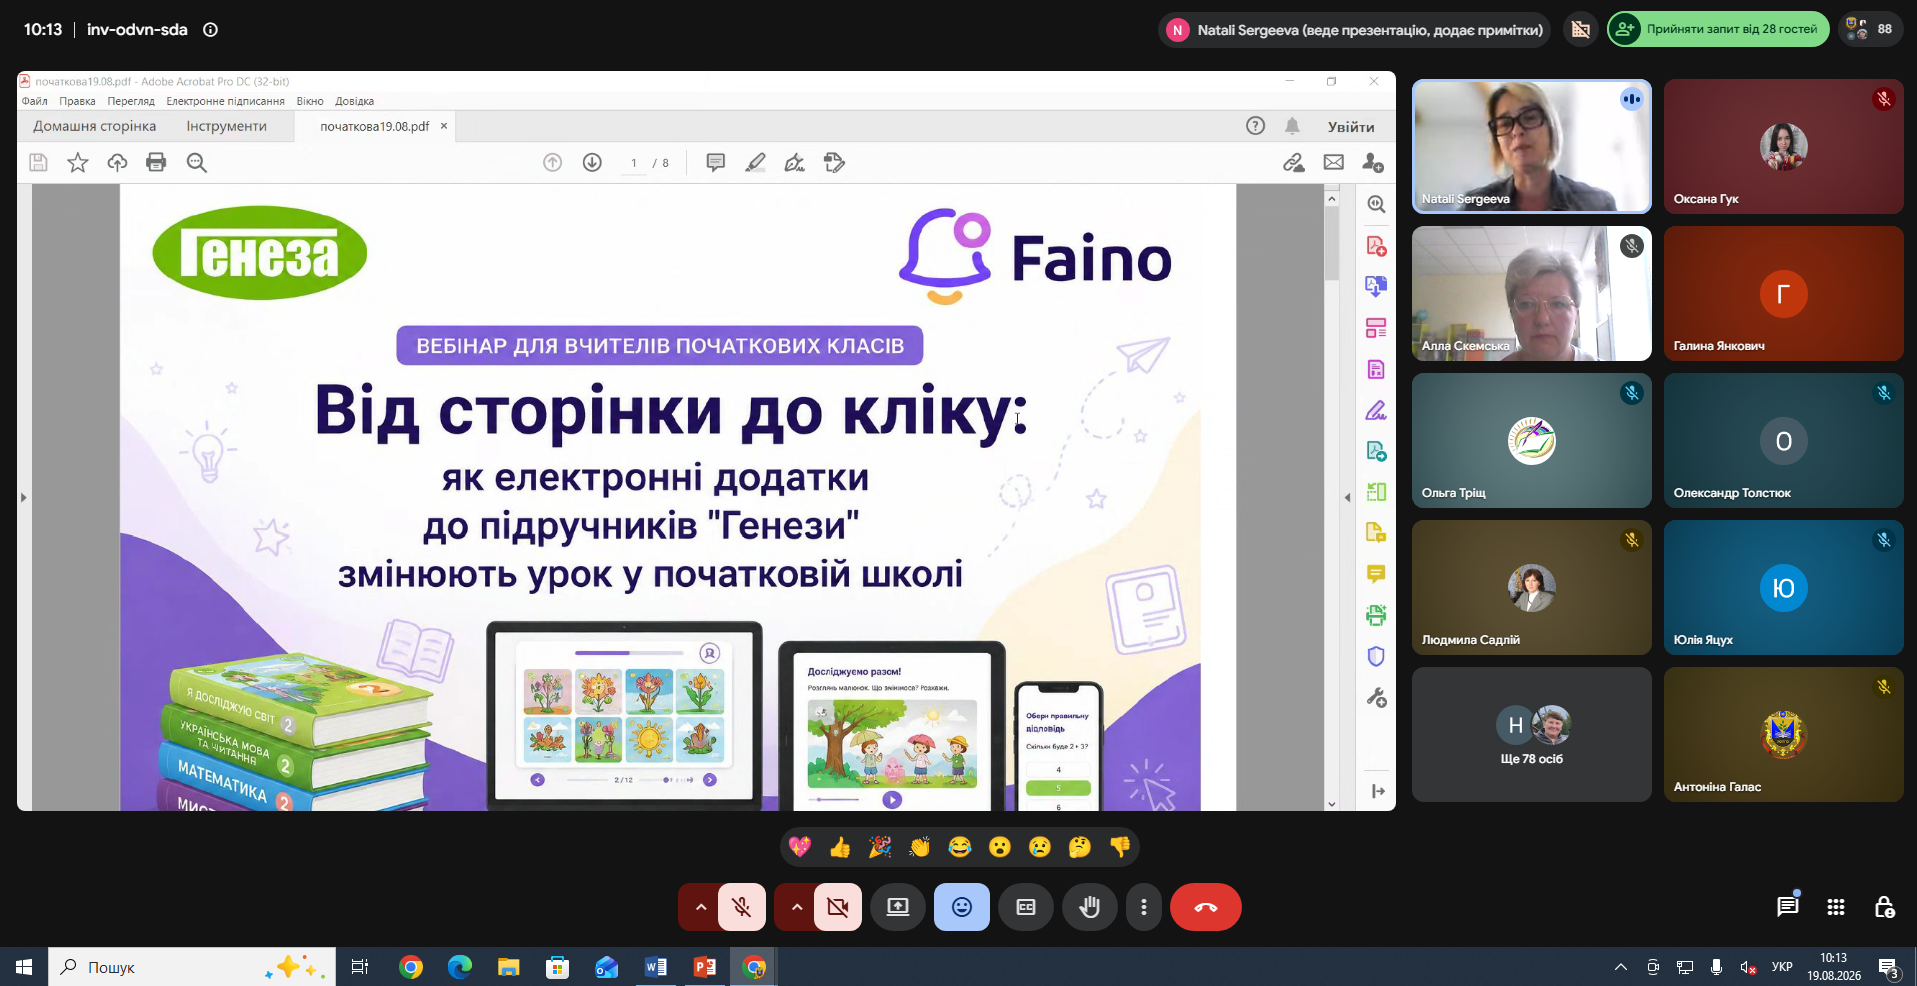Open the Acrobat find/search magnifier

tap(196, 162)
